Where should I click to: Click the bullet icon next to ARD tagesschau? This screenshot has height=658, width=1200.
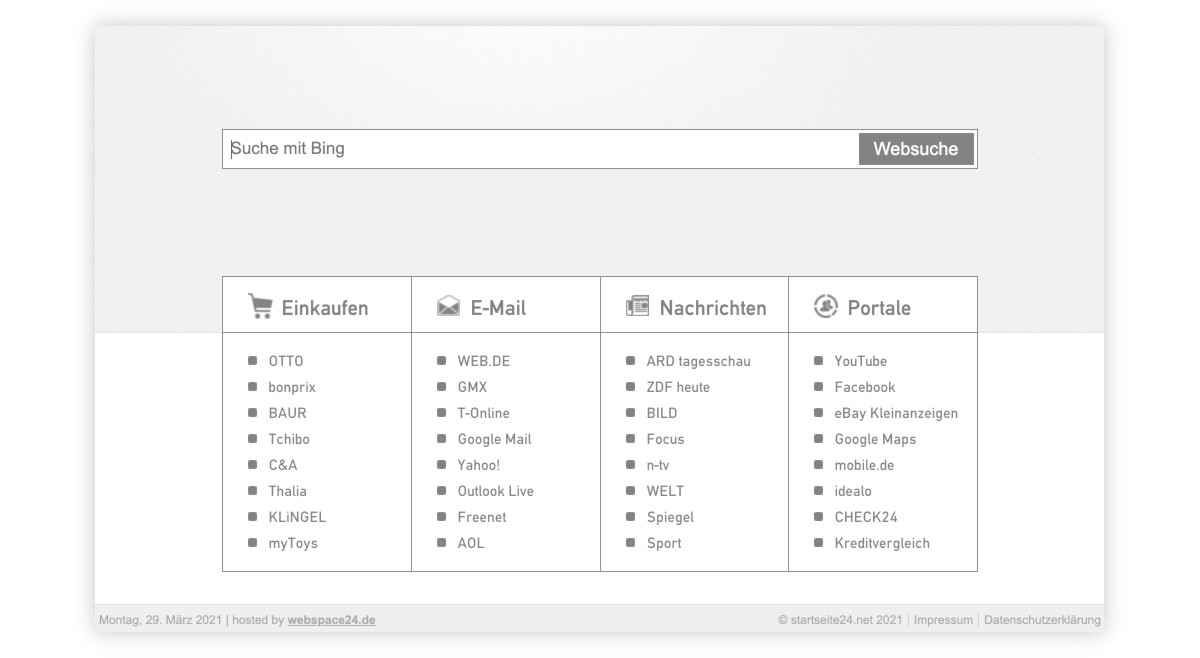coord(630,361)
